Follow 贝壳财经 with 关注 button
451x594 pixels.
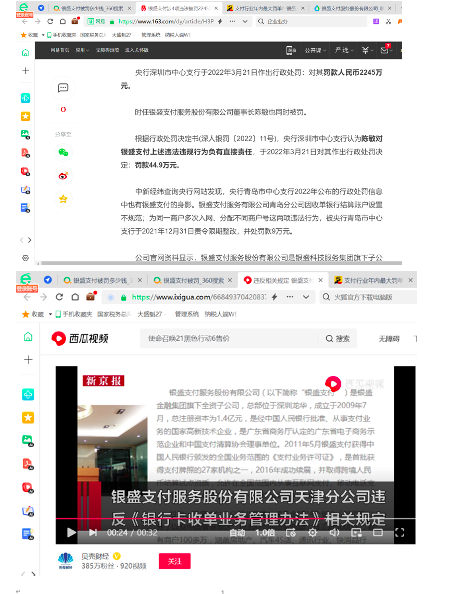(x=175, y=561)
